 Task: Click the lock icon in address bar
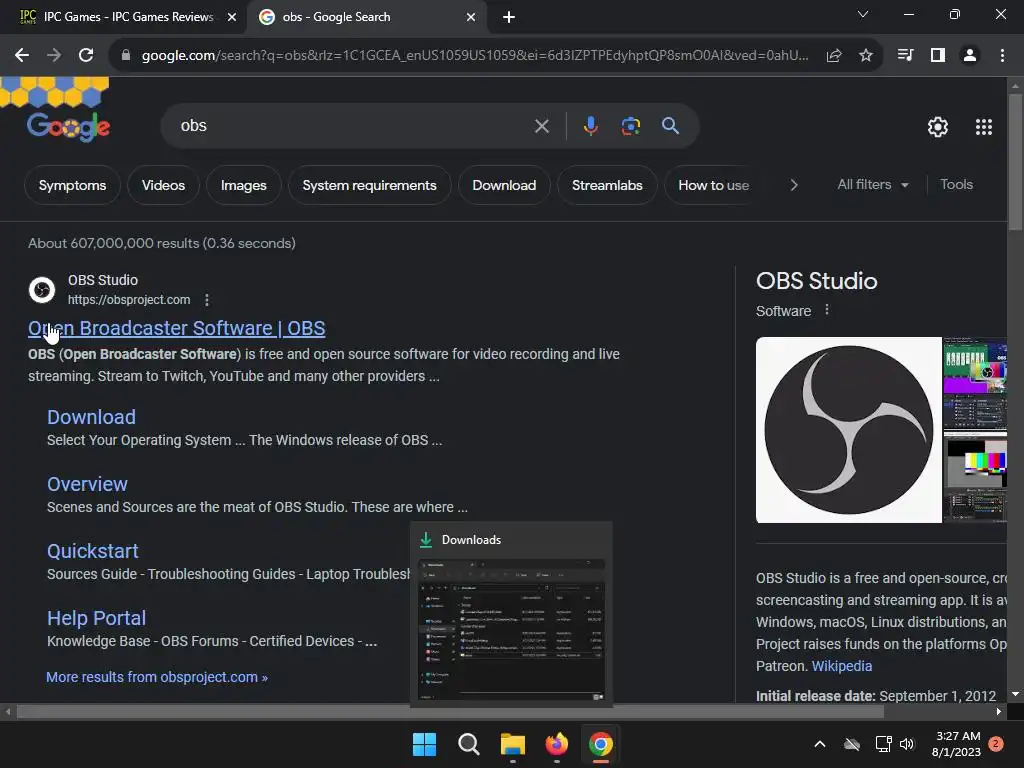[x=125, y=56]
